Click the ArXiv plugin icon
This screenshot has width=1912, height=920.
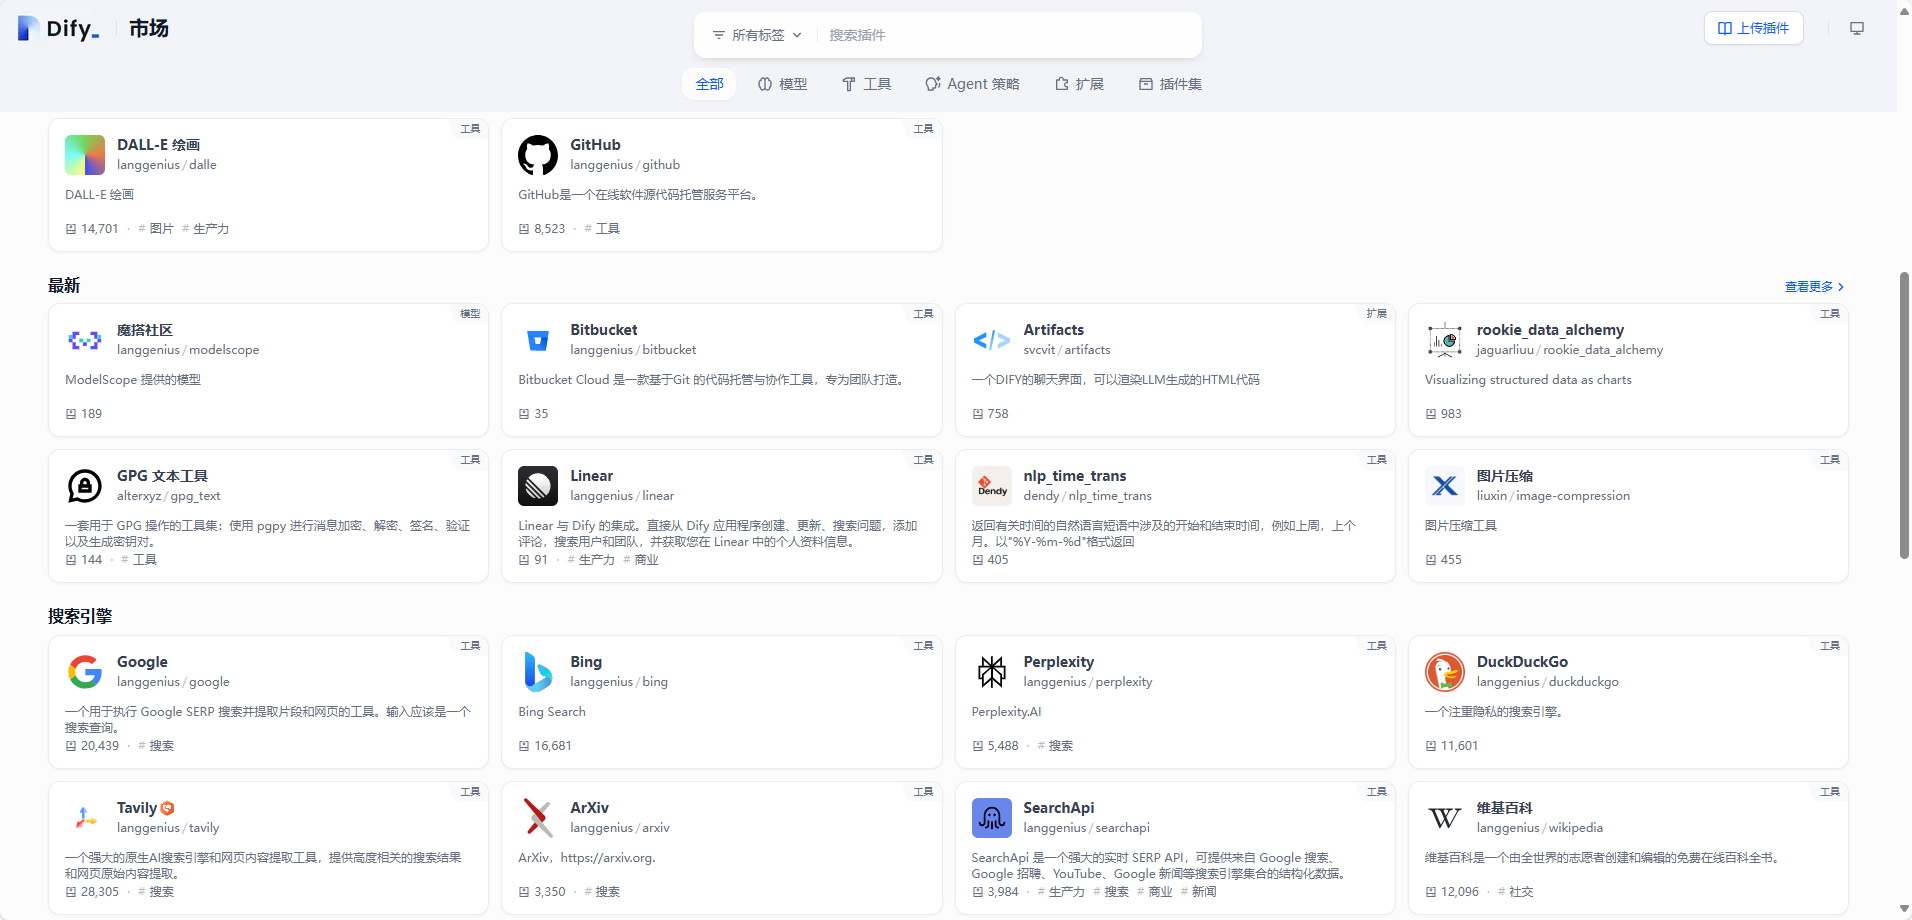[538, 818]
